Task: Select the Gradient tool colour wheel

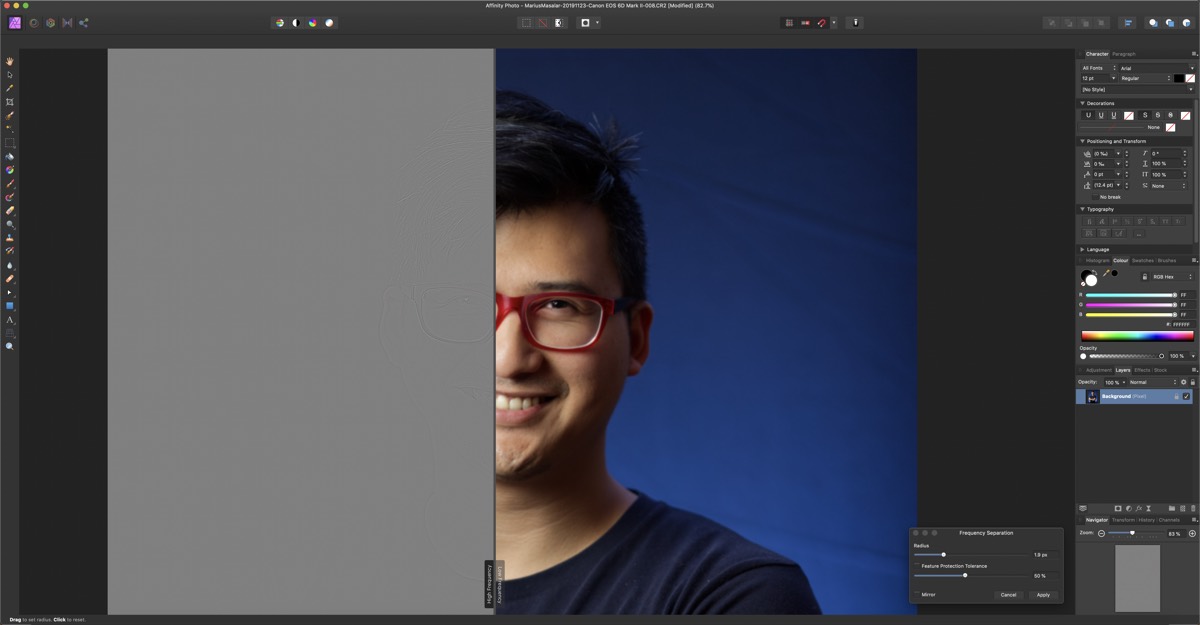Action: (x=10, y=170)
